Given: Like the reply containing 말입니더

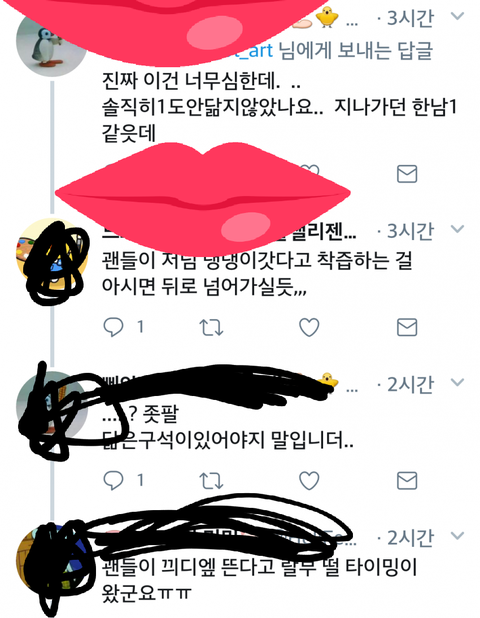Looking at the screenshot, I should pyautogui.click(x=309, y=480).
